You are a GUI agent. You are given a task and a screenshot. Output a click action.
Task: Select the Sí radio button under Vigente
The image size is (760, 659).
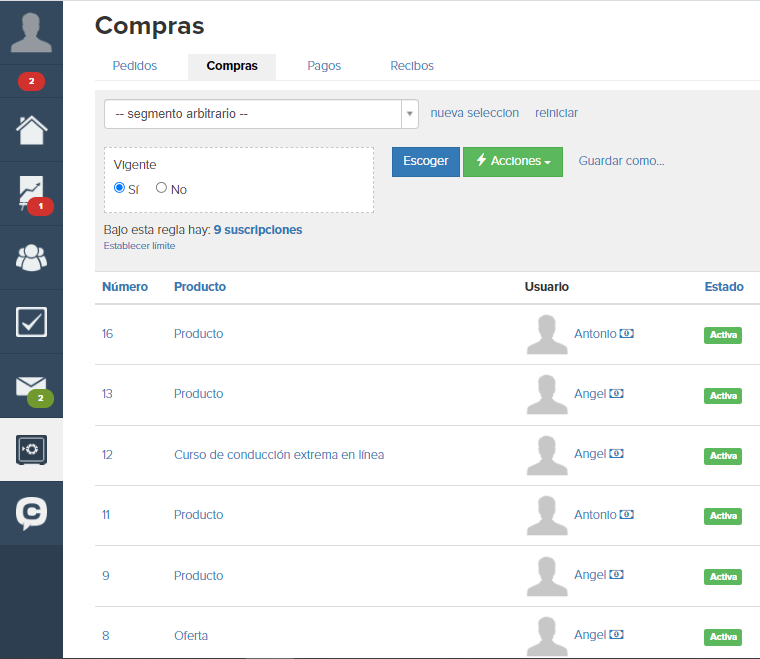(x=119, y=188)
